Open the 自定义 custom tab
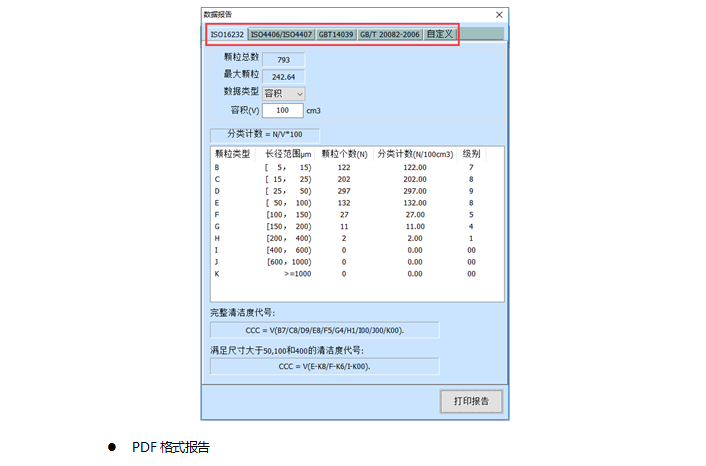Screen dimensions: 706x466 [439, 34]
